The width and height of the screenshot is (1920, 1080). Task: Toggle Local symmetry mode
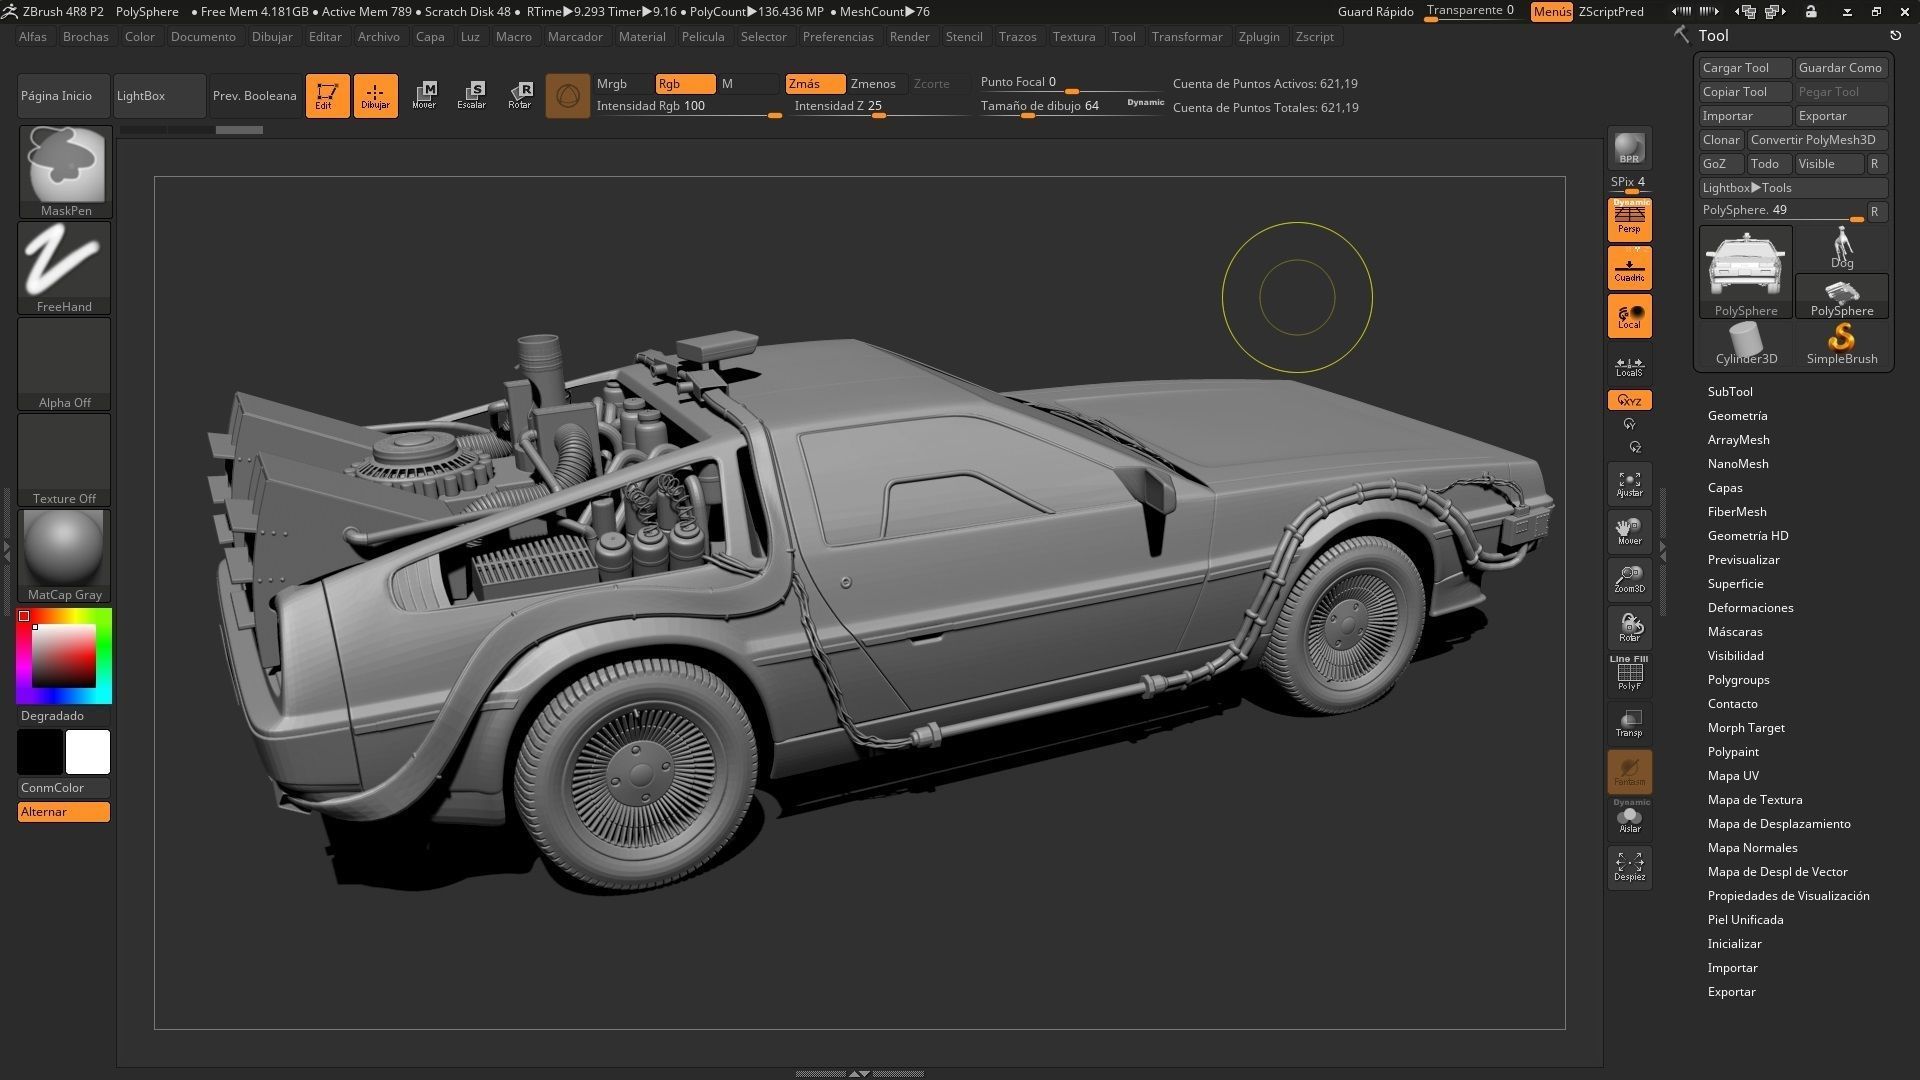(1629, 316)
